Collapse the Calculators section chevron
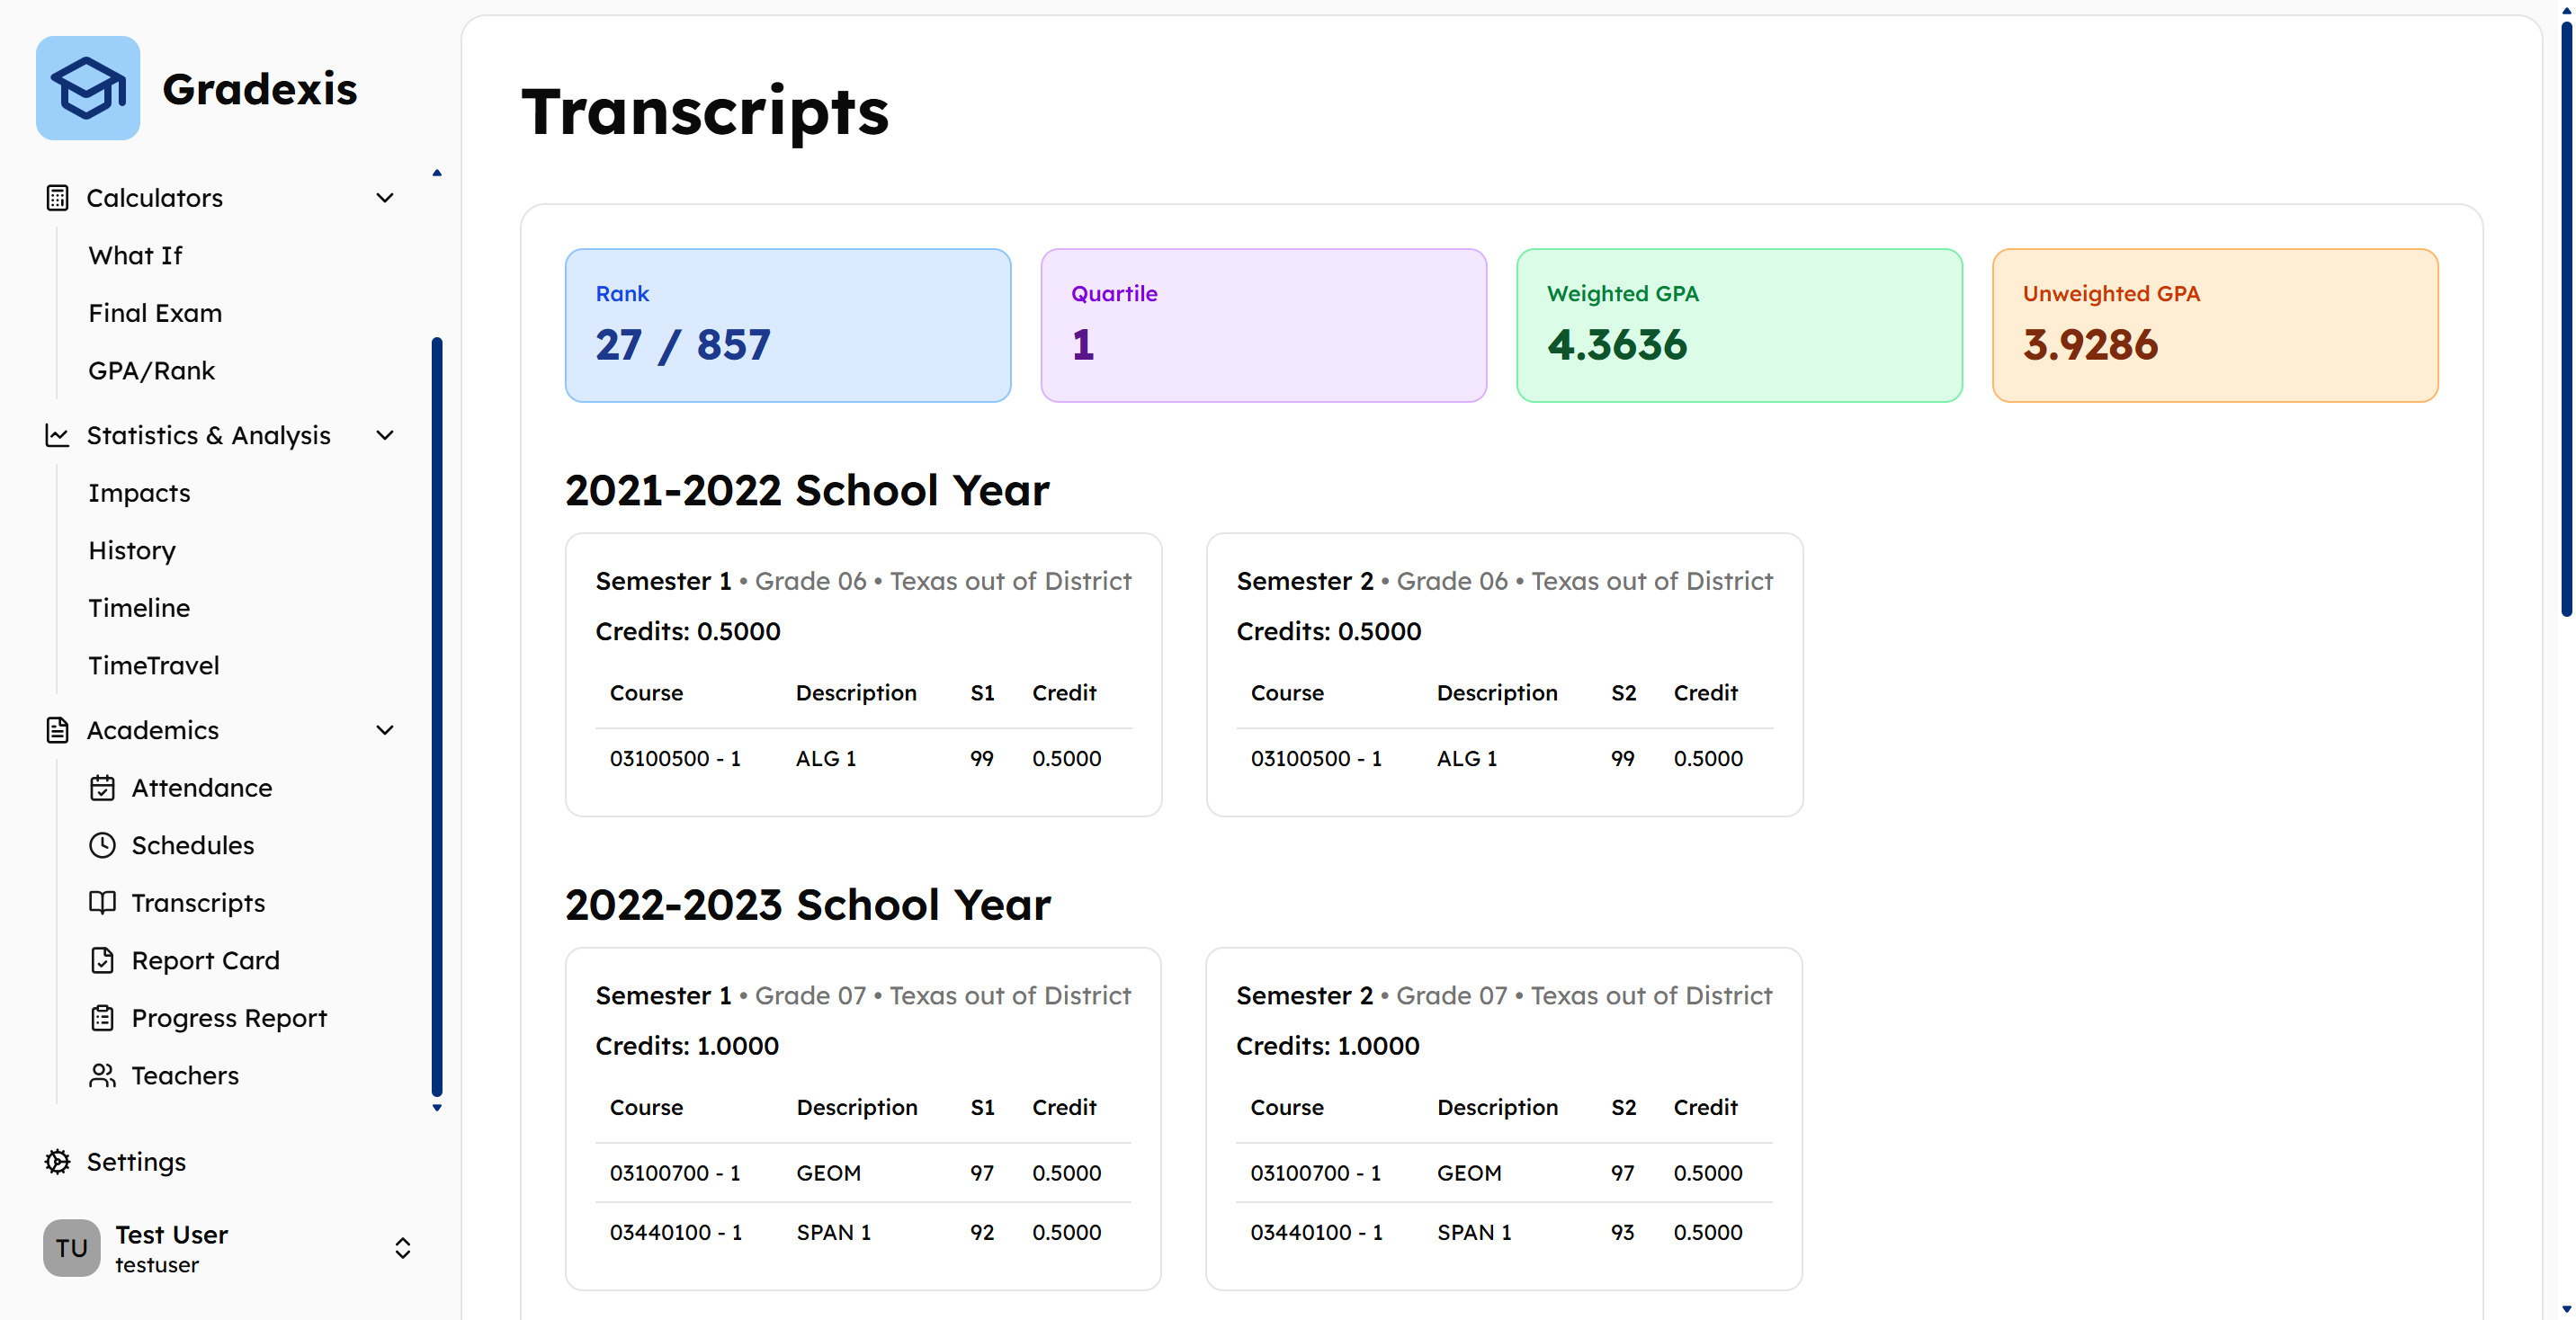The image size is (2576, 1320). [x=385, y=198]
